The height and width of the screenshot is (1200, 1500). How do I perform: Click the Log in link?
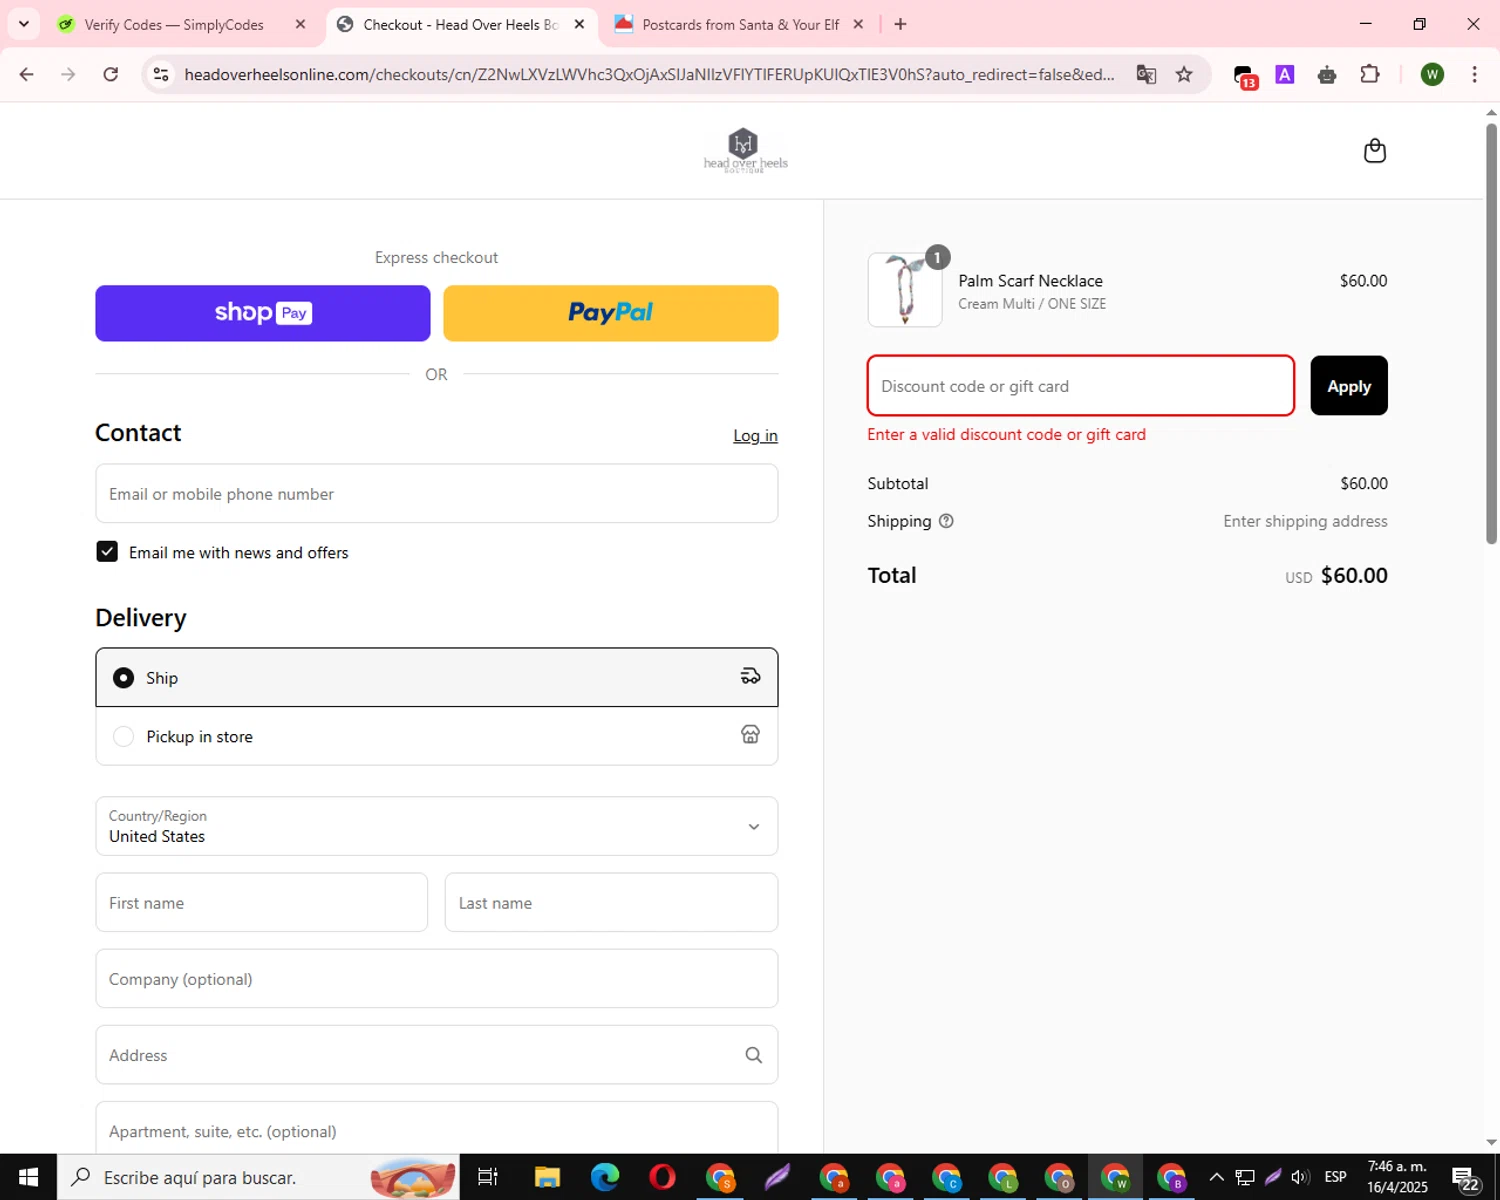point(755,436)
